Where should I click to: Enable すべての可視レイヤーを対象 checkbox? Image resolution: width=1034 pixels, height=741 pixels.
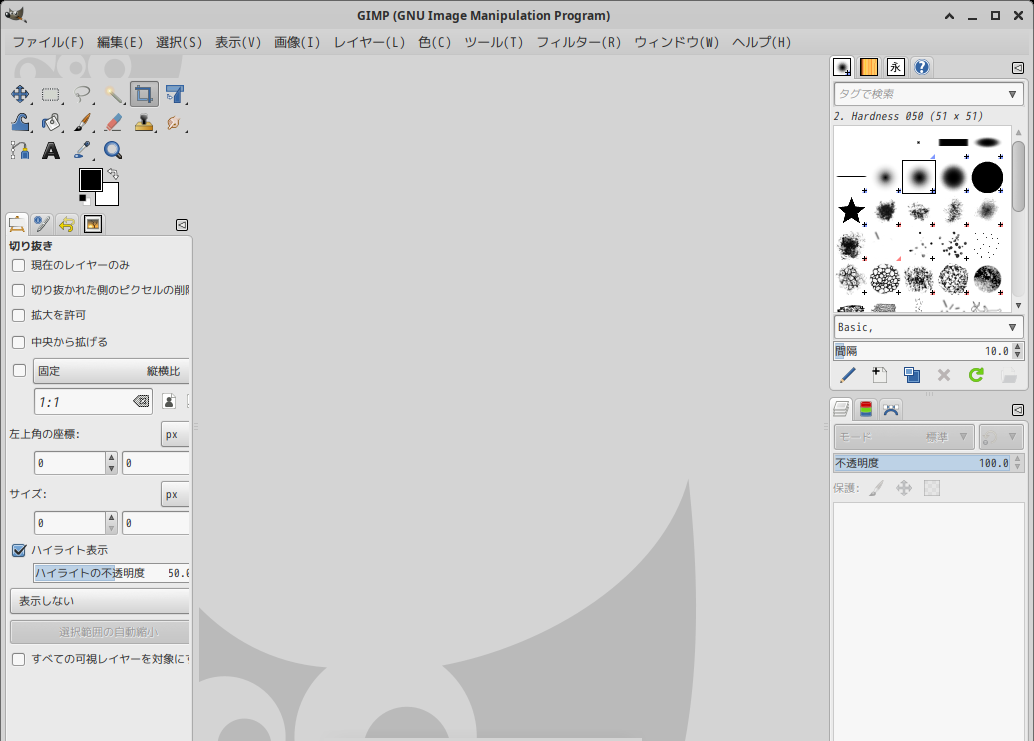[x=18, y=659]
